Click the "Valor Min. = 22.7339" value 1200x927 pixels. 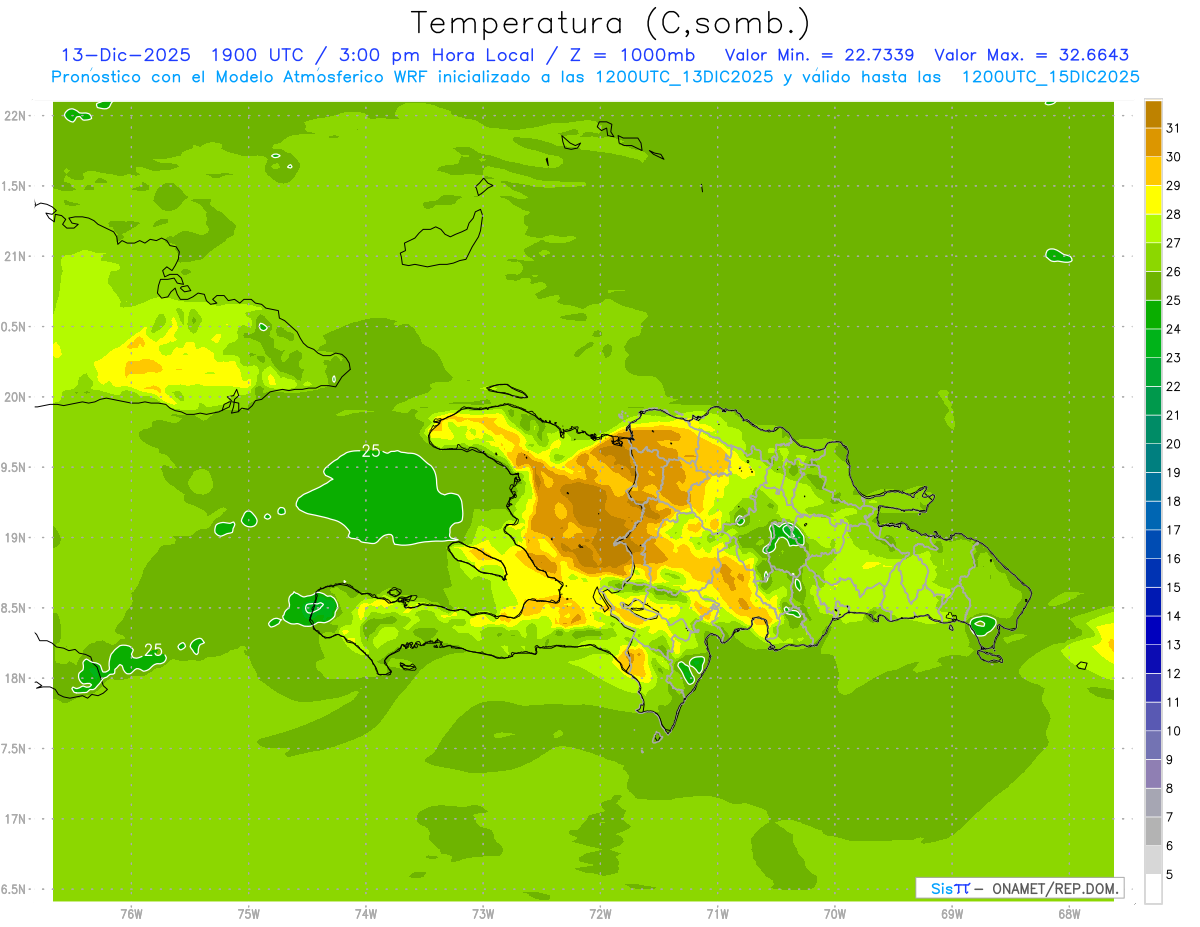(819, 55)
